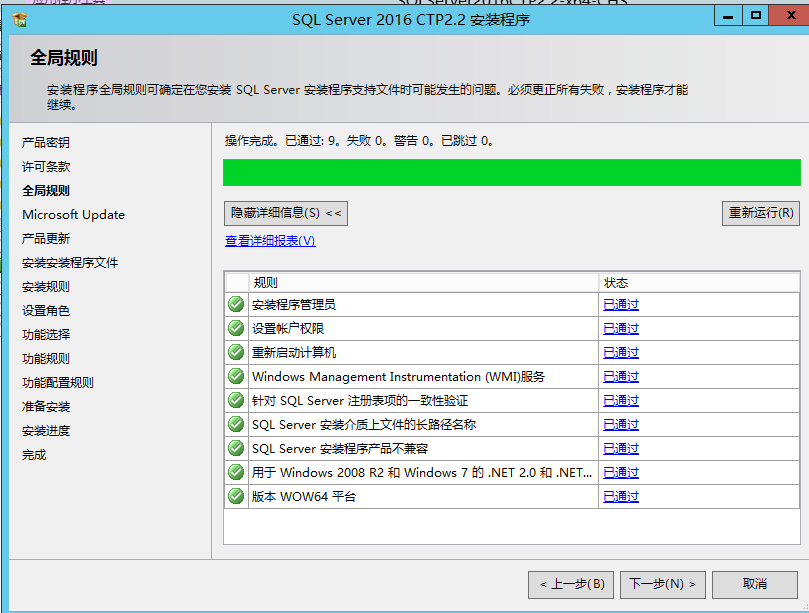
Task: Click the green check icon beside 设置帐户权限
Action: [236, 328]
